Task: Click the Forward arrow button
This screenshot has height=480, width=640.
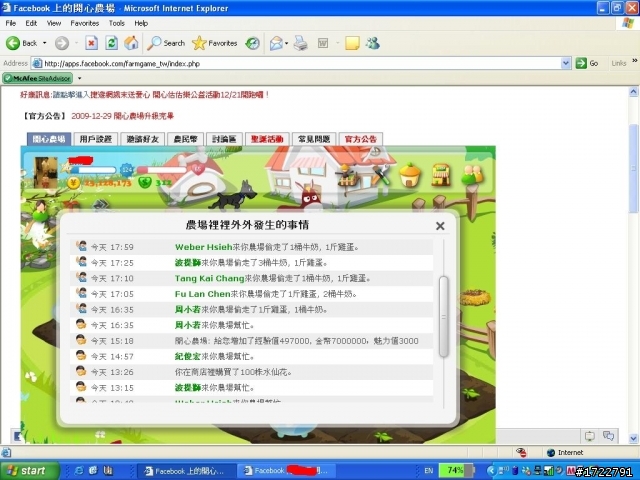Action: click(62, 43)
